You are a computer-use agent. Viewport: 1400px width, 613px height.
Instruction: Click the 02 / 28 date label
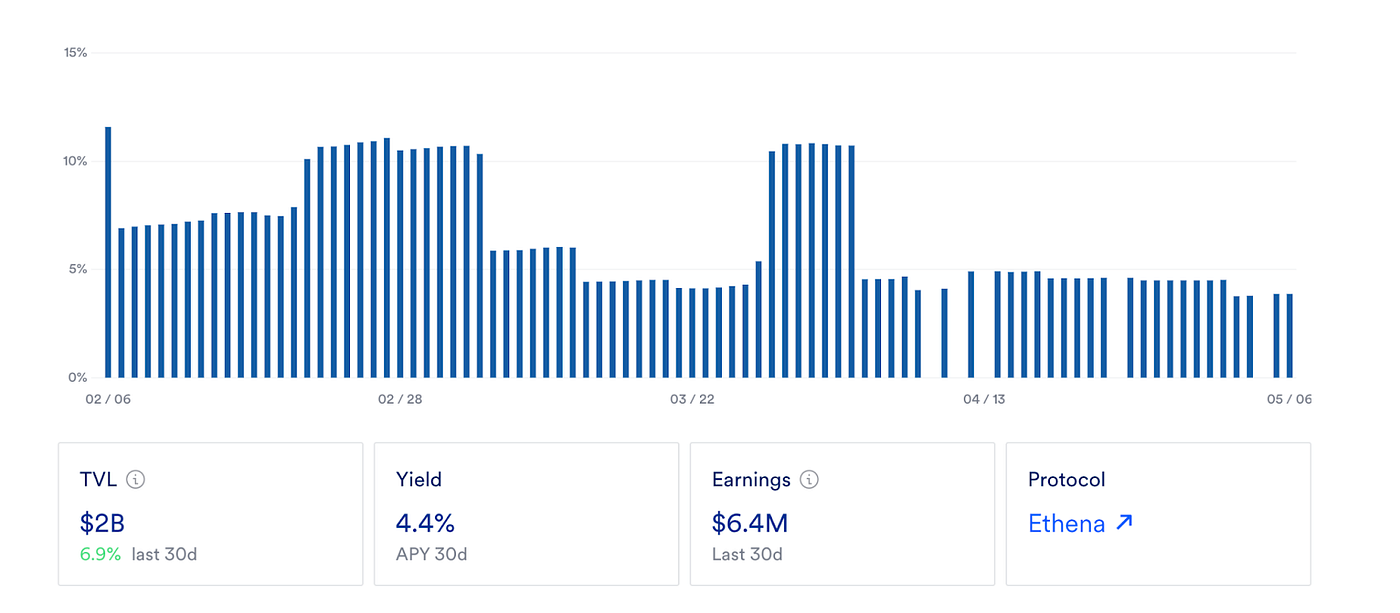coord(399,399)
